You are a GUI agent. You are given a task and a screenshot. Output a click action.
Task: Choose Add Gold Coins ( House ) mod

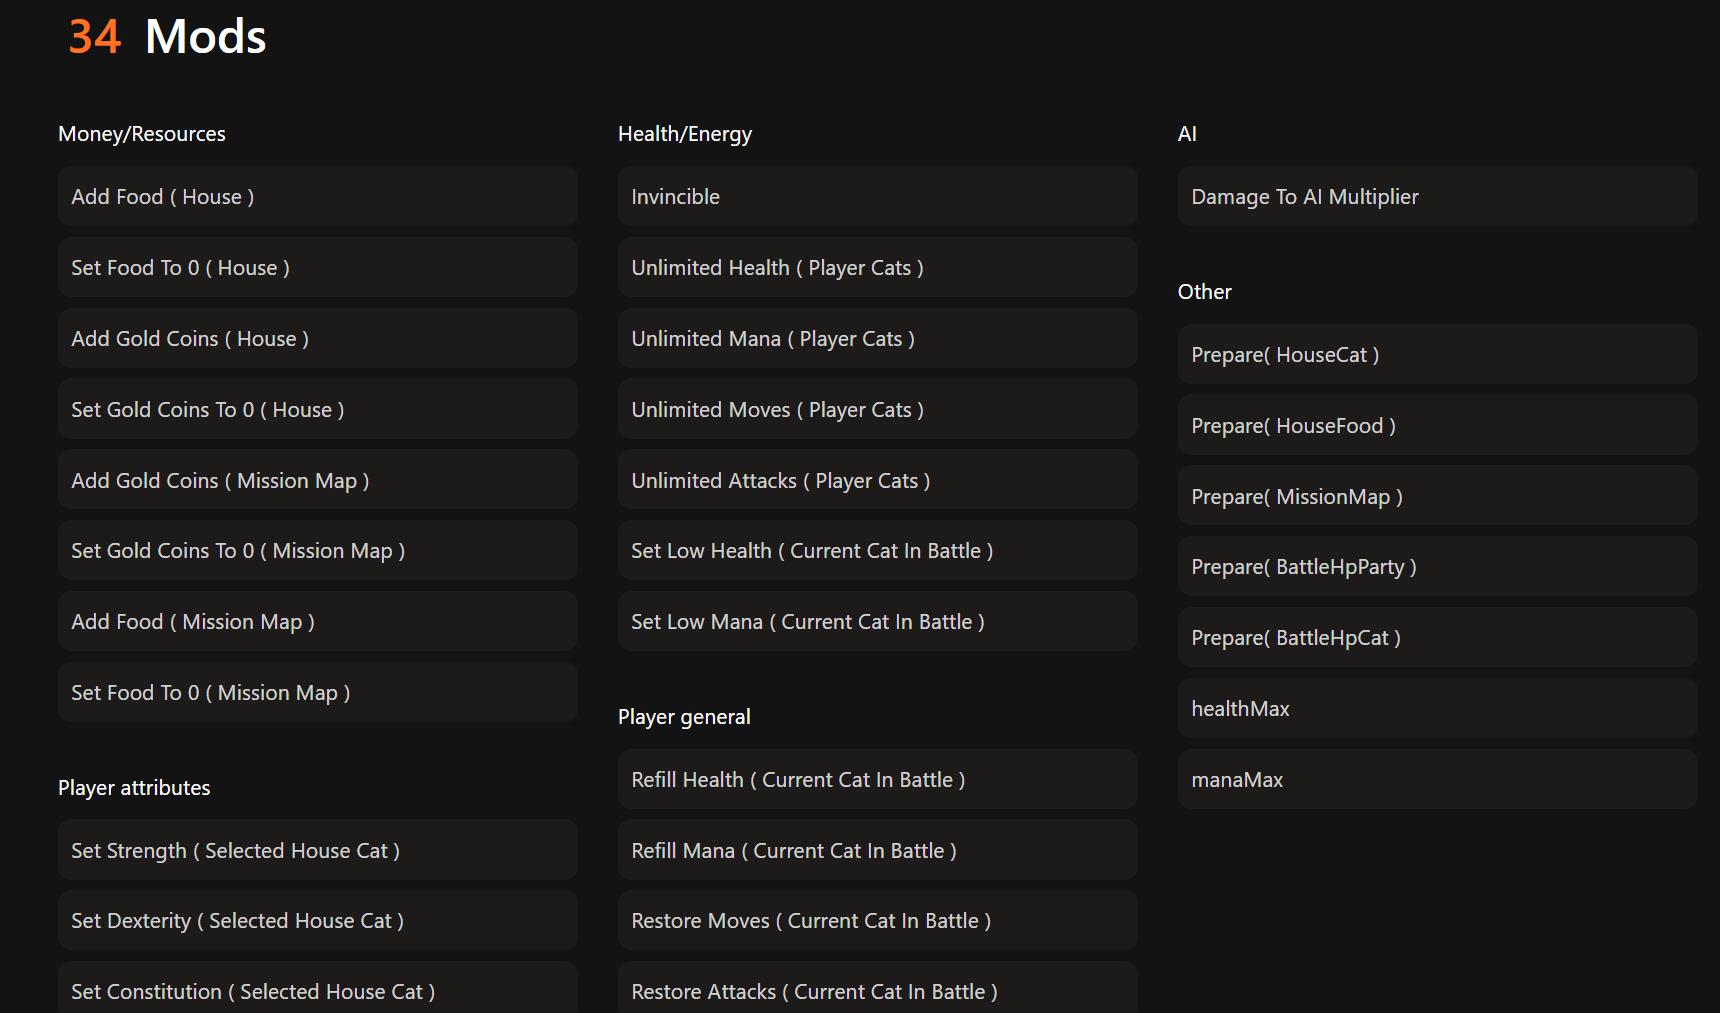click(x=316, y=339)
